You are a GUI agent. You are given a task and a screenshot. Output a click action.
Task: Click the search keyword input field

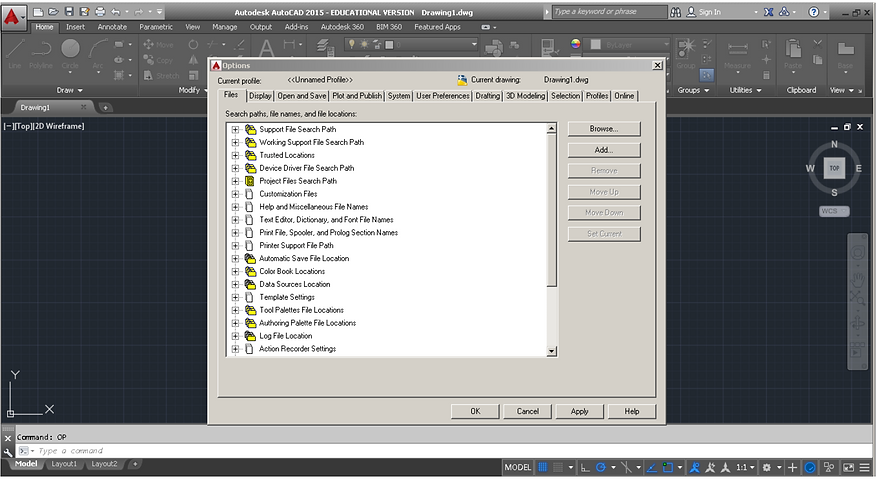[x=610, y=12]
